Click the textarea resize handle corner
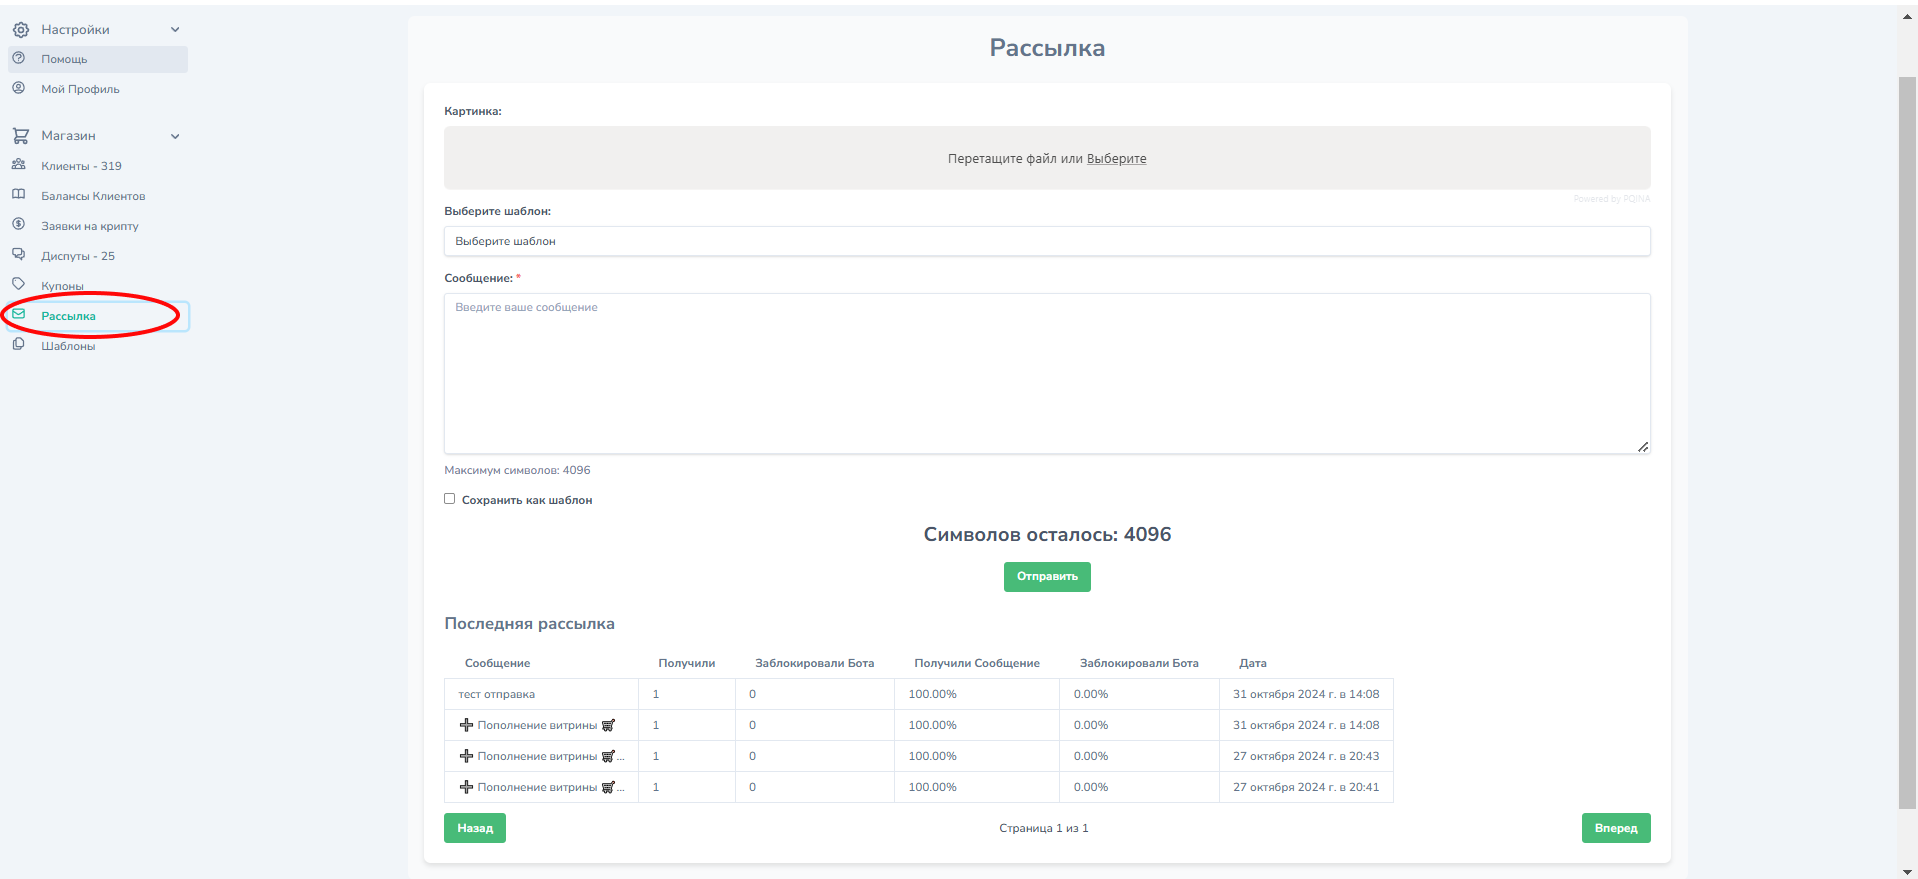Viewport: 1918px width, 879px height. click(1643, 447)
